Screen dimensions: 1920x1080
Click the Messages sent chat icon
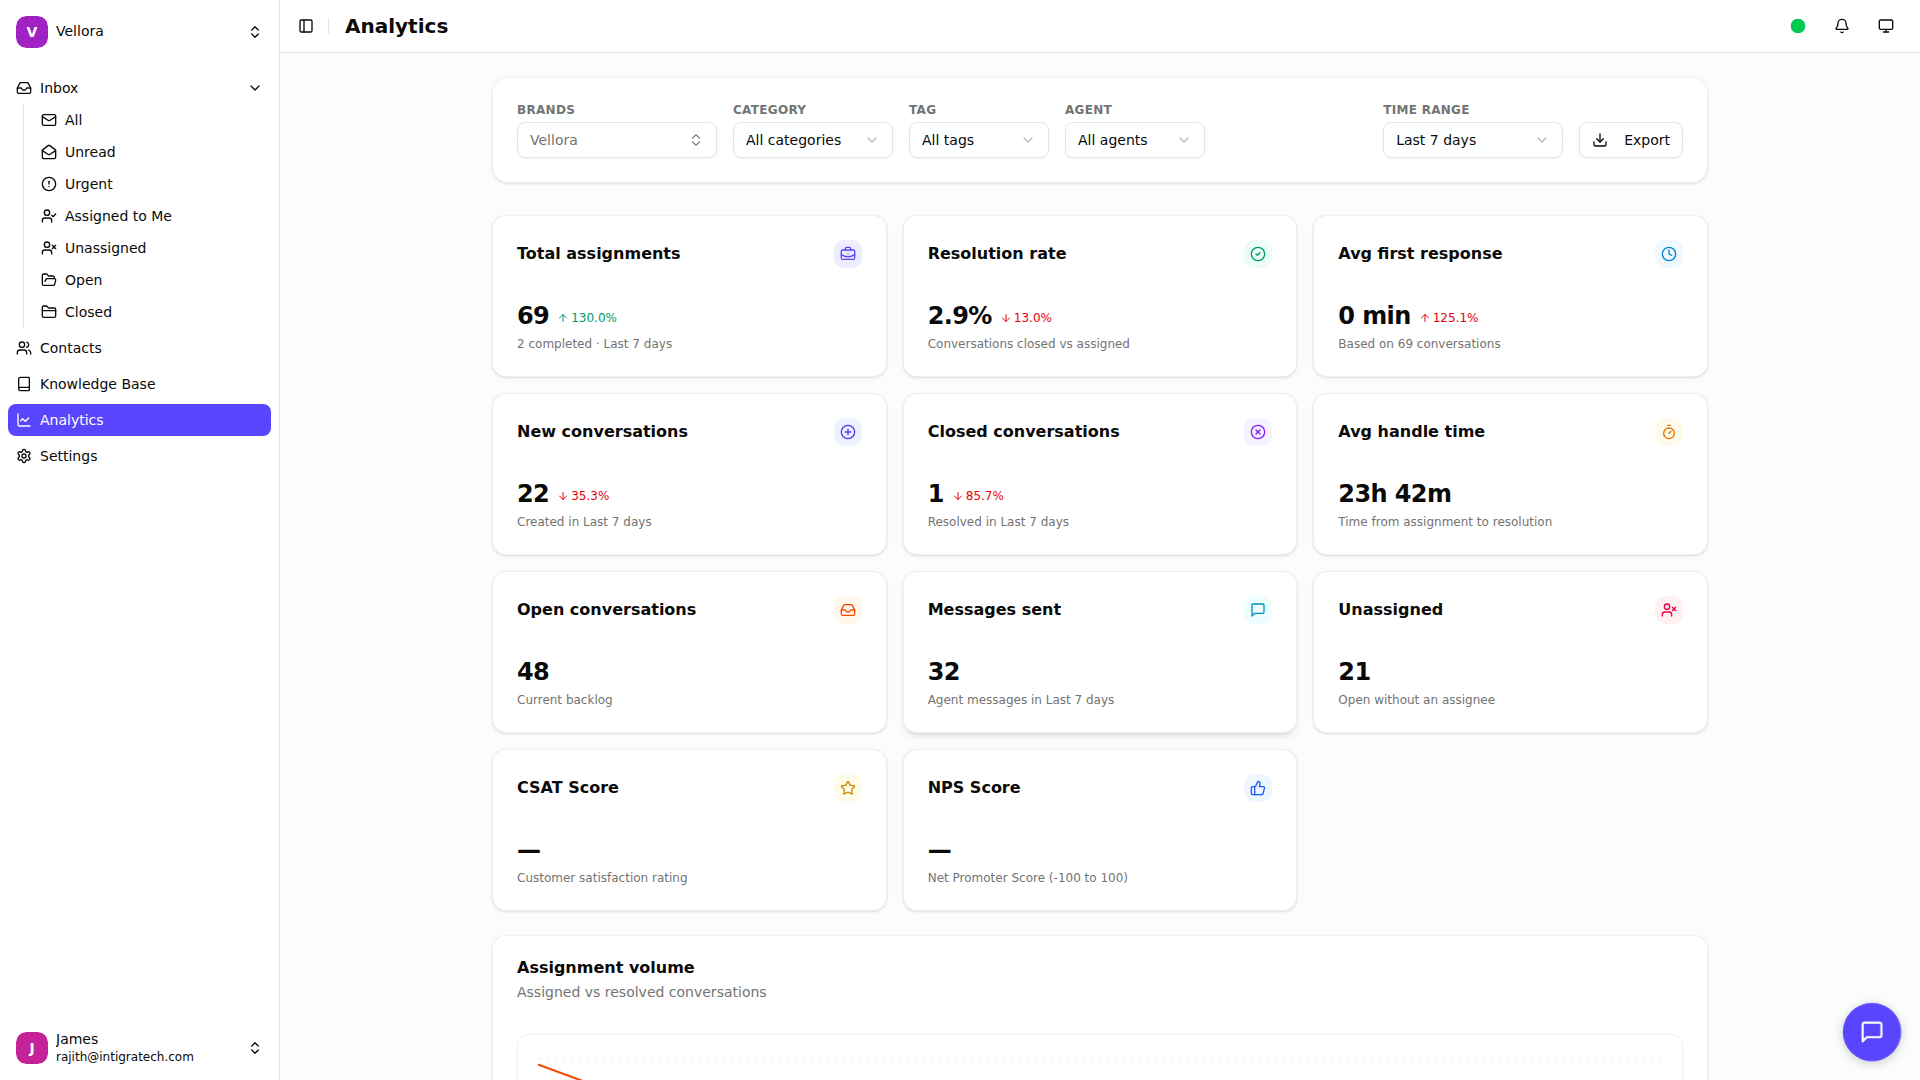[1258, 610]
